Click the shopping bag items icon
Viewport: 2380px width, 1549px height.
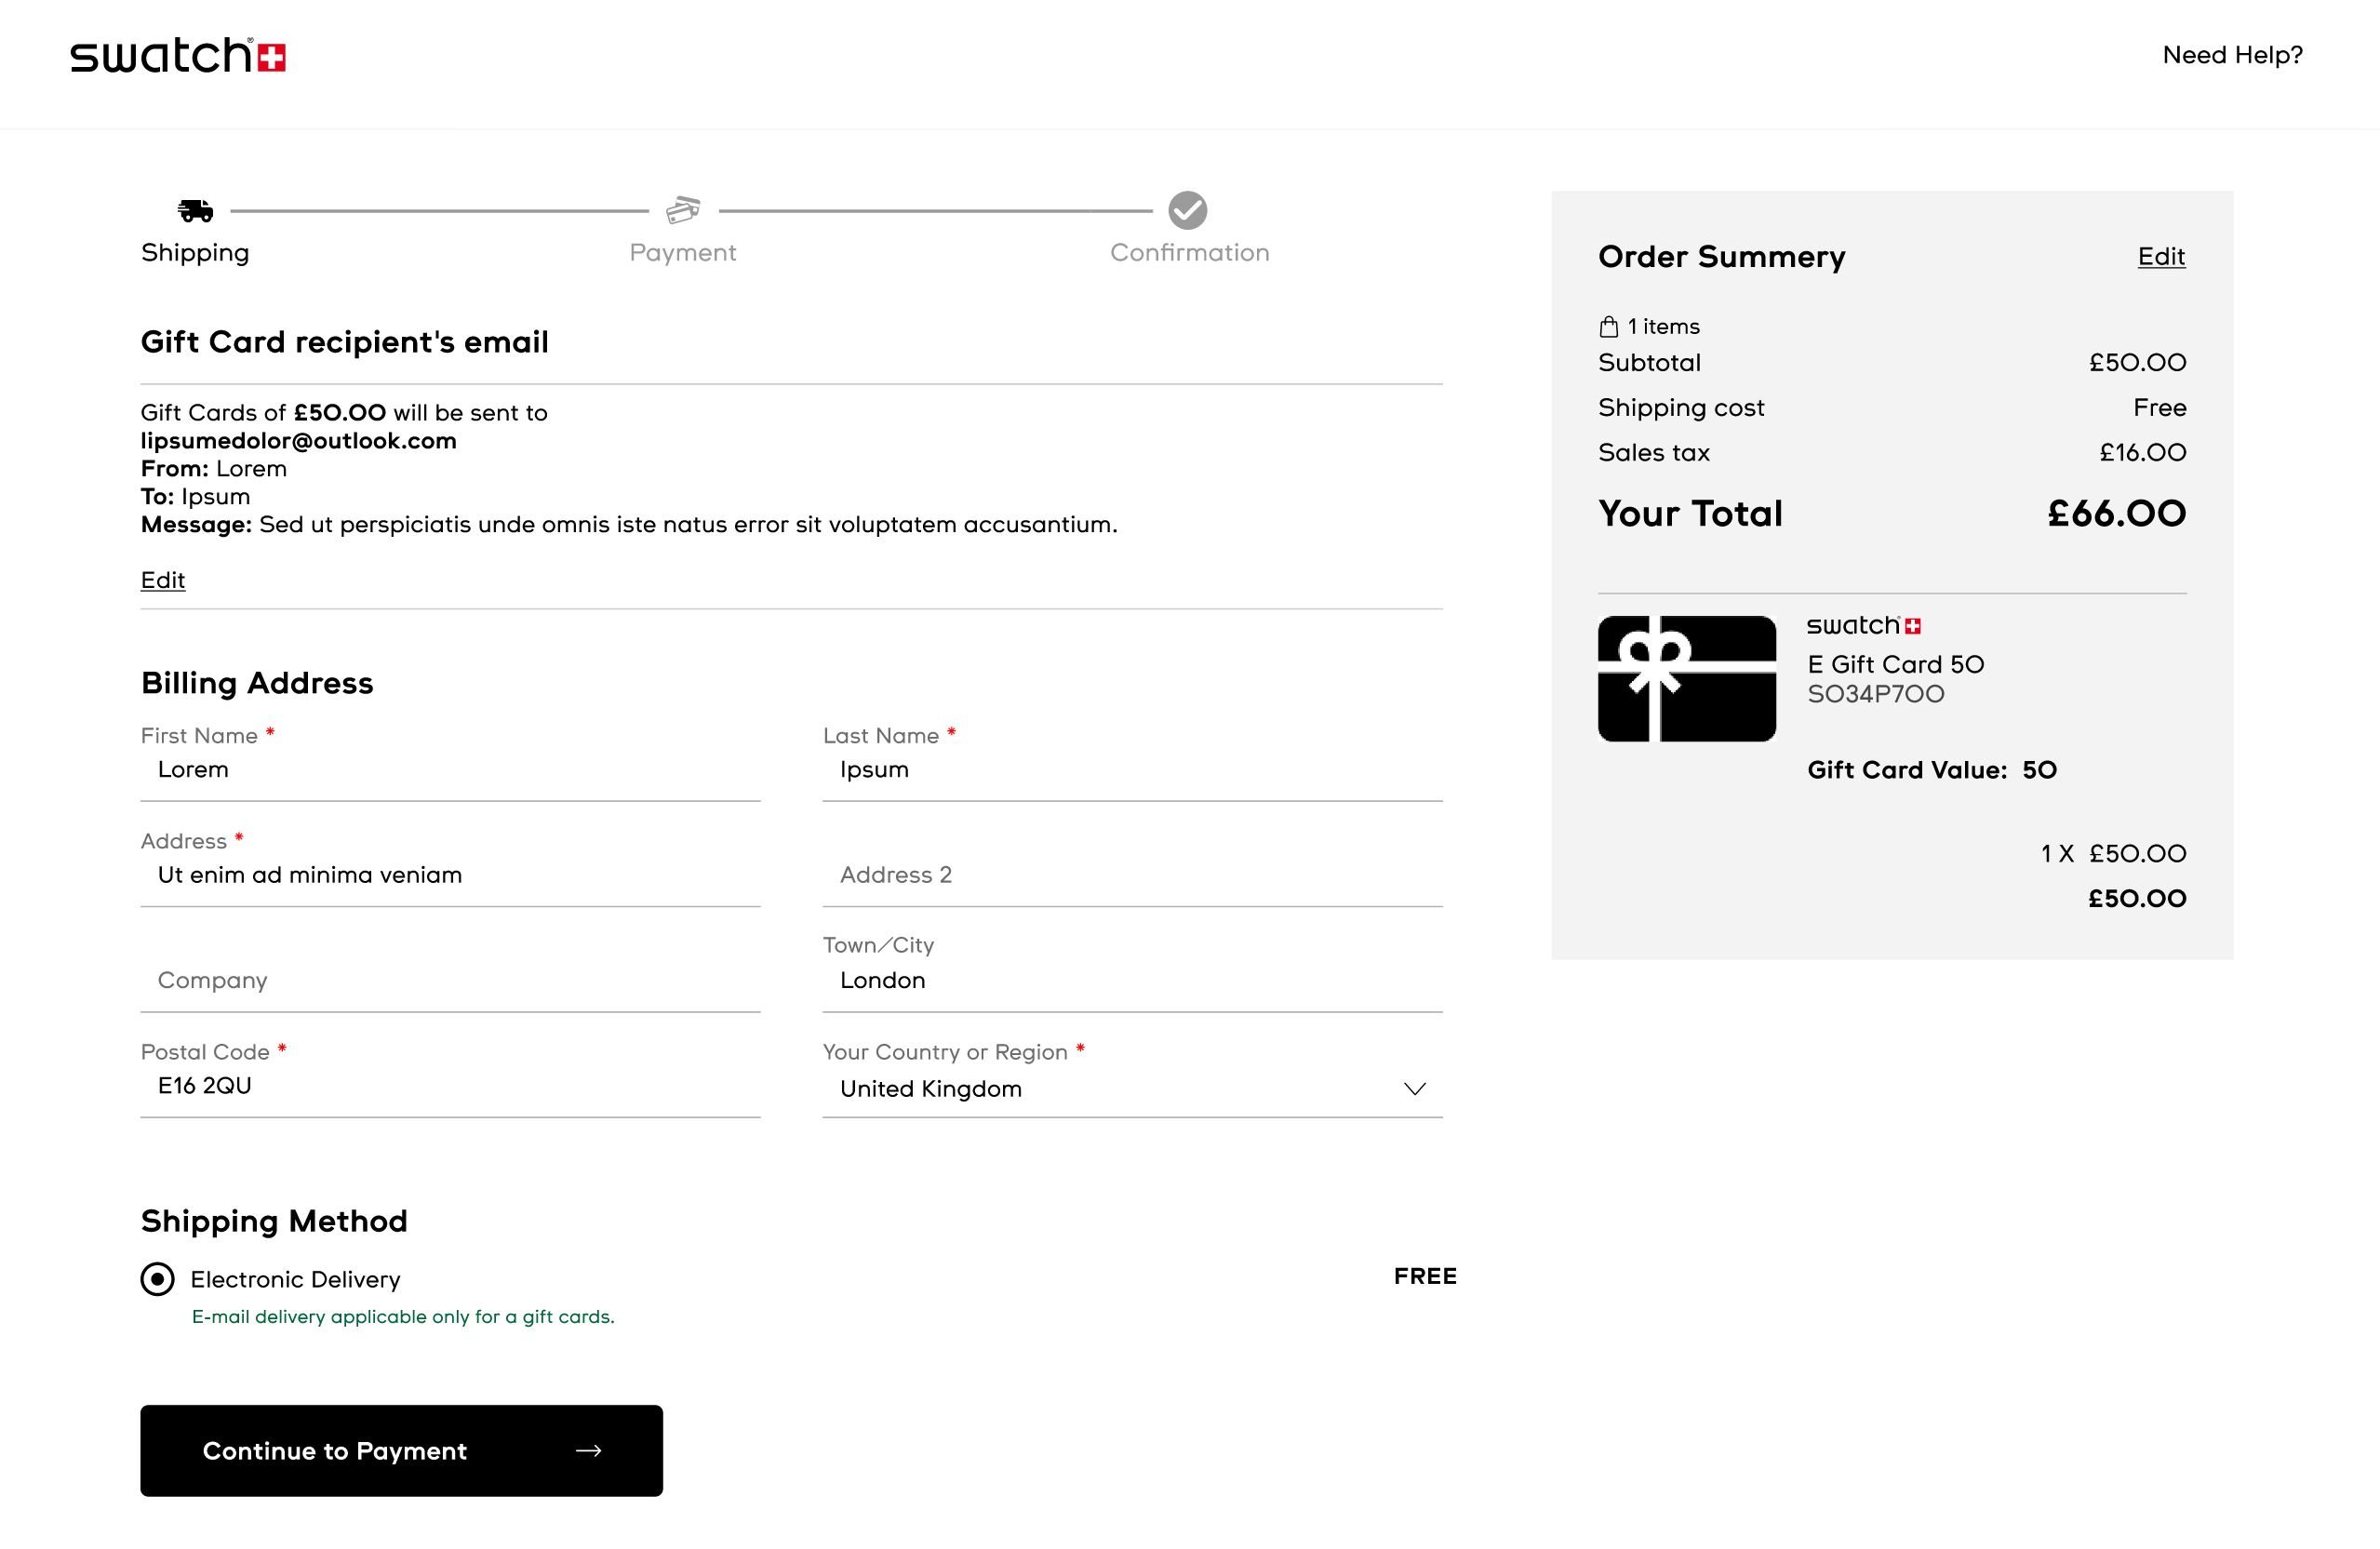pos(1608,327)
